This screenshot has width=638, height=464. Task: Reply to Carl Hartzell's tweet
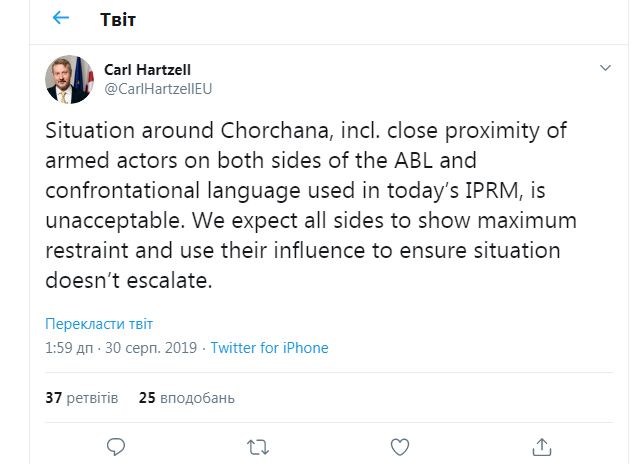[116, 445]
